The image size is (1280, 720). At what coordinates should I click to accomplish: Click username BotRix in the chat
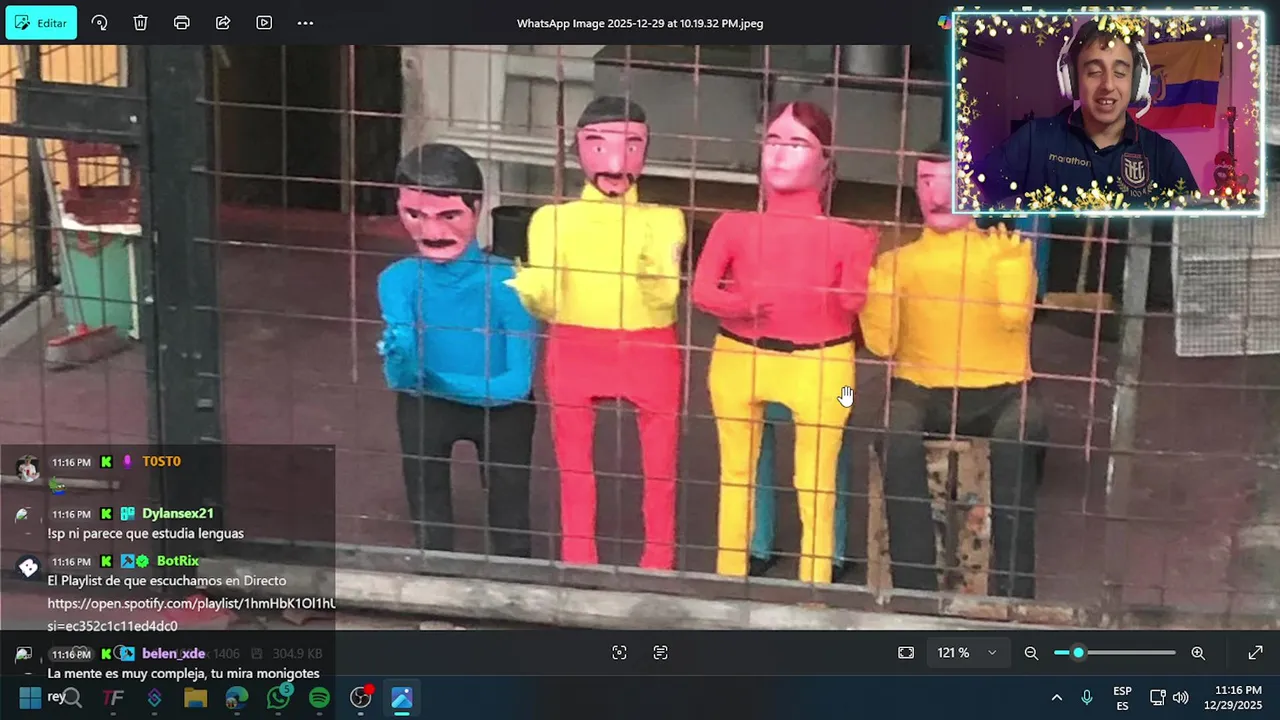(x=177, y=561)
